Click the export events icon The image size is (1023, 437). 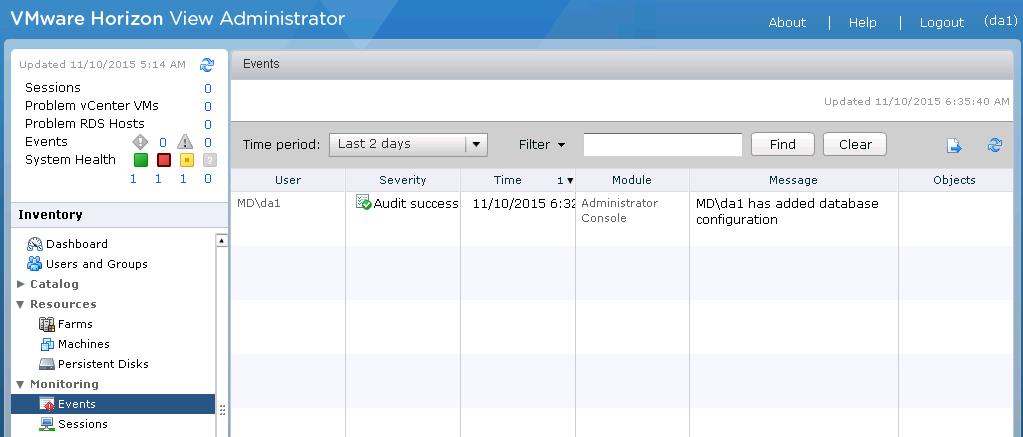[x=954, y=146]
